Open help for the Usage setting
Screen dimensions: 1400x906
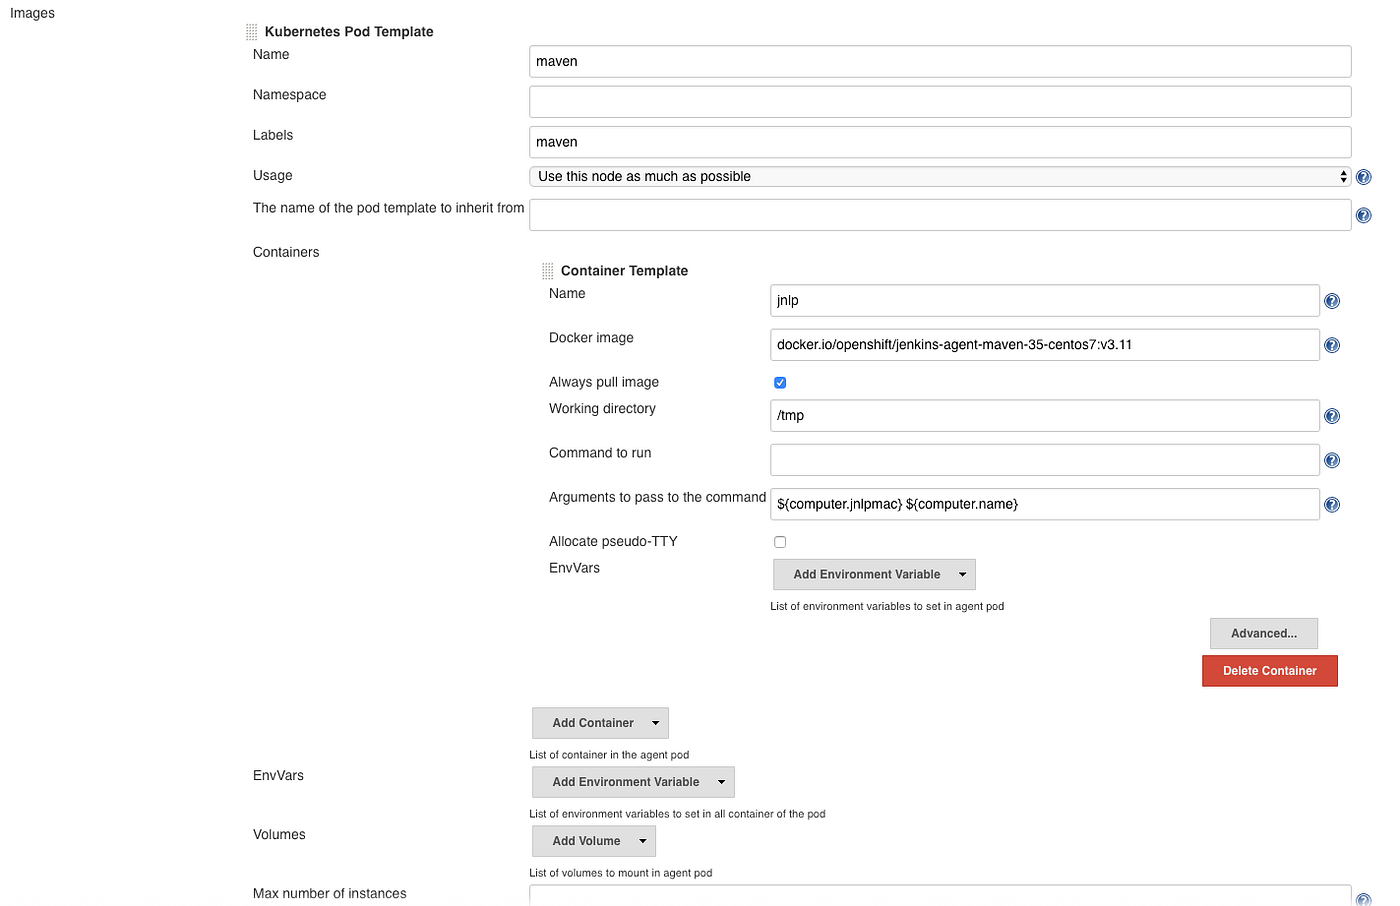[x=1363, y=176]
